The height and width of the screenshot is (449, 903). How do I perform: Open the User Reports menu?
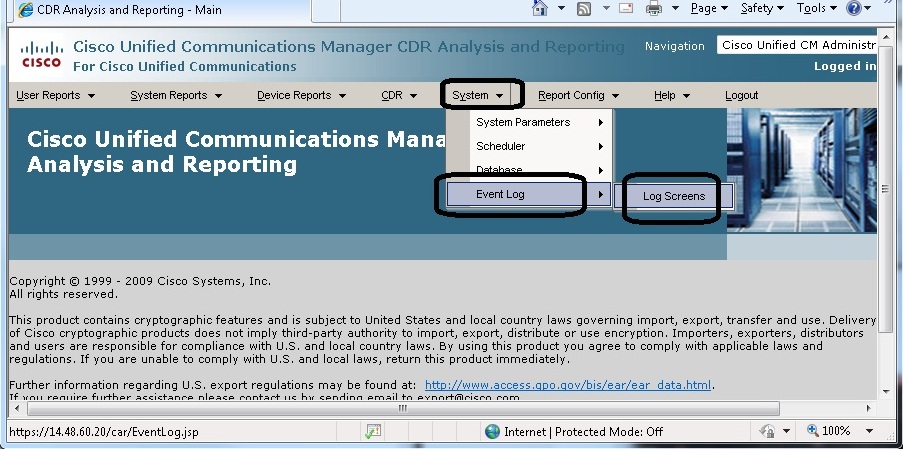point(55,96)
